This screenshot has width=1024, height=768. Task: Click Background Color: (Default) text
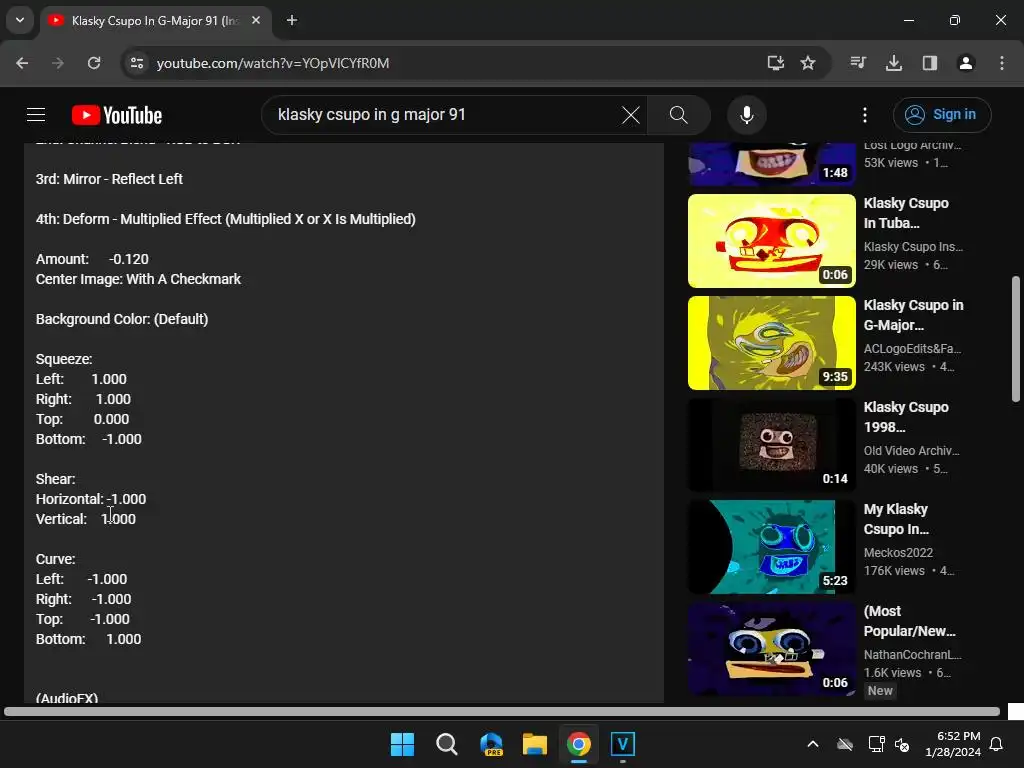coord(121,319)
